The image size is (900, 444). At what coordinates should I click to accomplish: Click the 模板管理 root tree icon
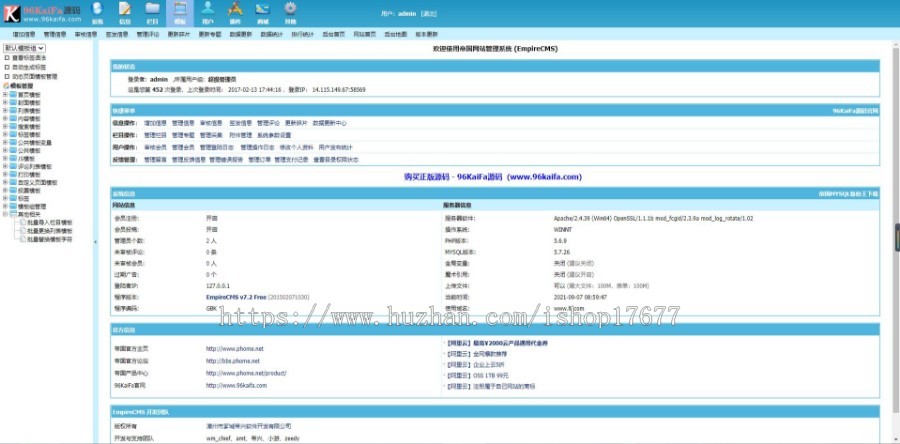tap(6, 86)
